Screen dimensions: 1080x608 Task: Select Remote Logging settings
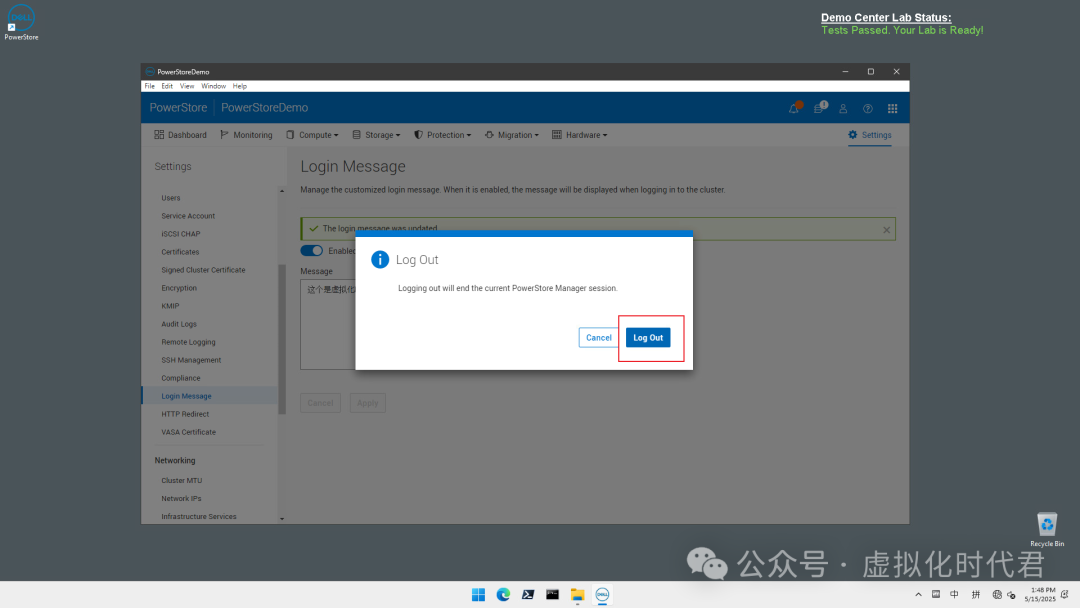[188, 342]
